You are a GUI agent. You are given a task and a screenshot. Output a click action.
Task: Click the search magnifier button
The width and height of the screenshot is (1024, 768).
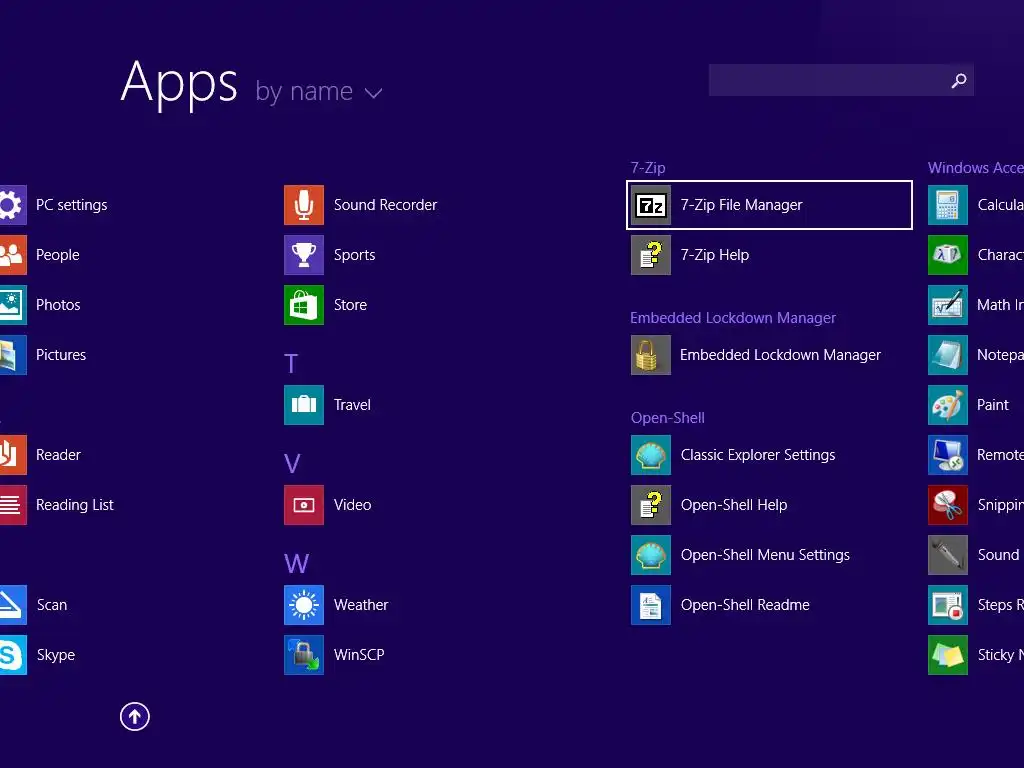[x=959, y=80]
